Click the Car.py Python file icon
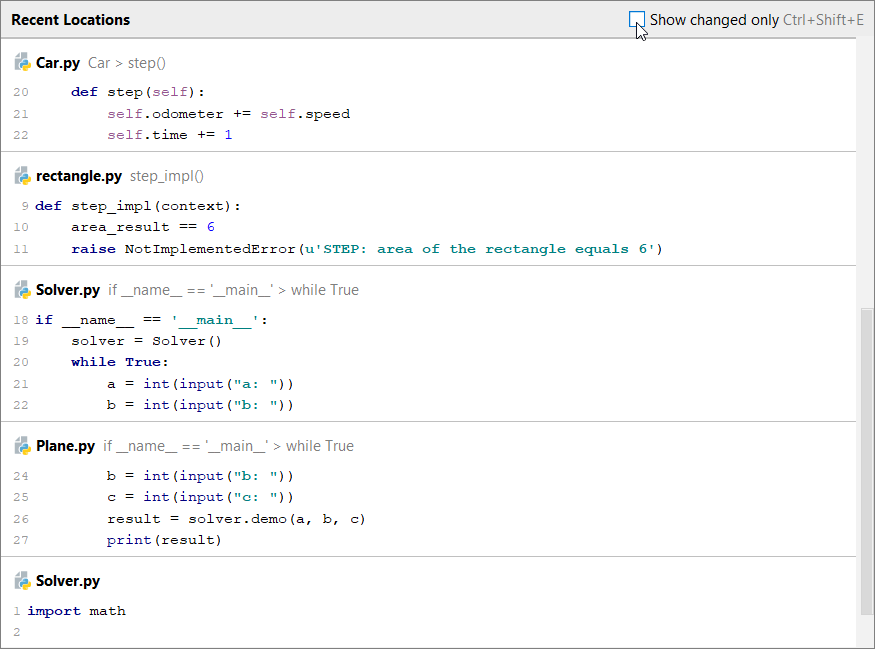This screenshot has width=875, height=649. tap(22, 63)
